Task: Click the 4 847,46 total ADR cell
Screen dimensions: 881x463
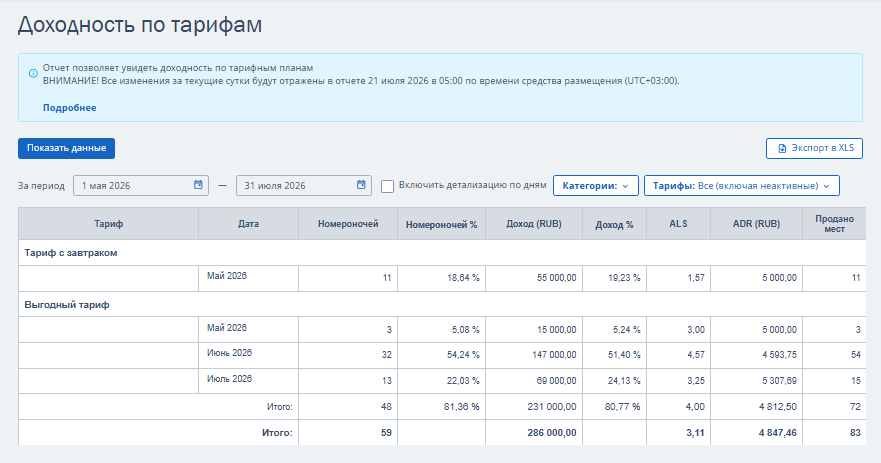Action: (x=756, y=433)
